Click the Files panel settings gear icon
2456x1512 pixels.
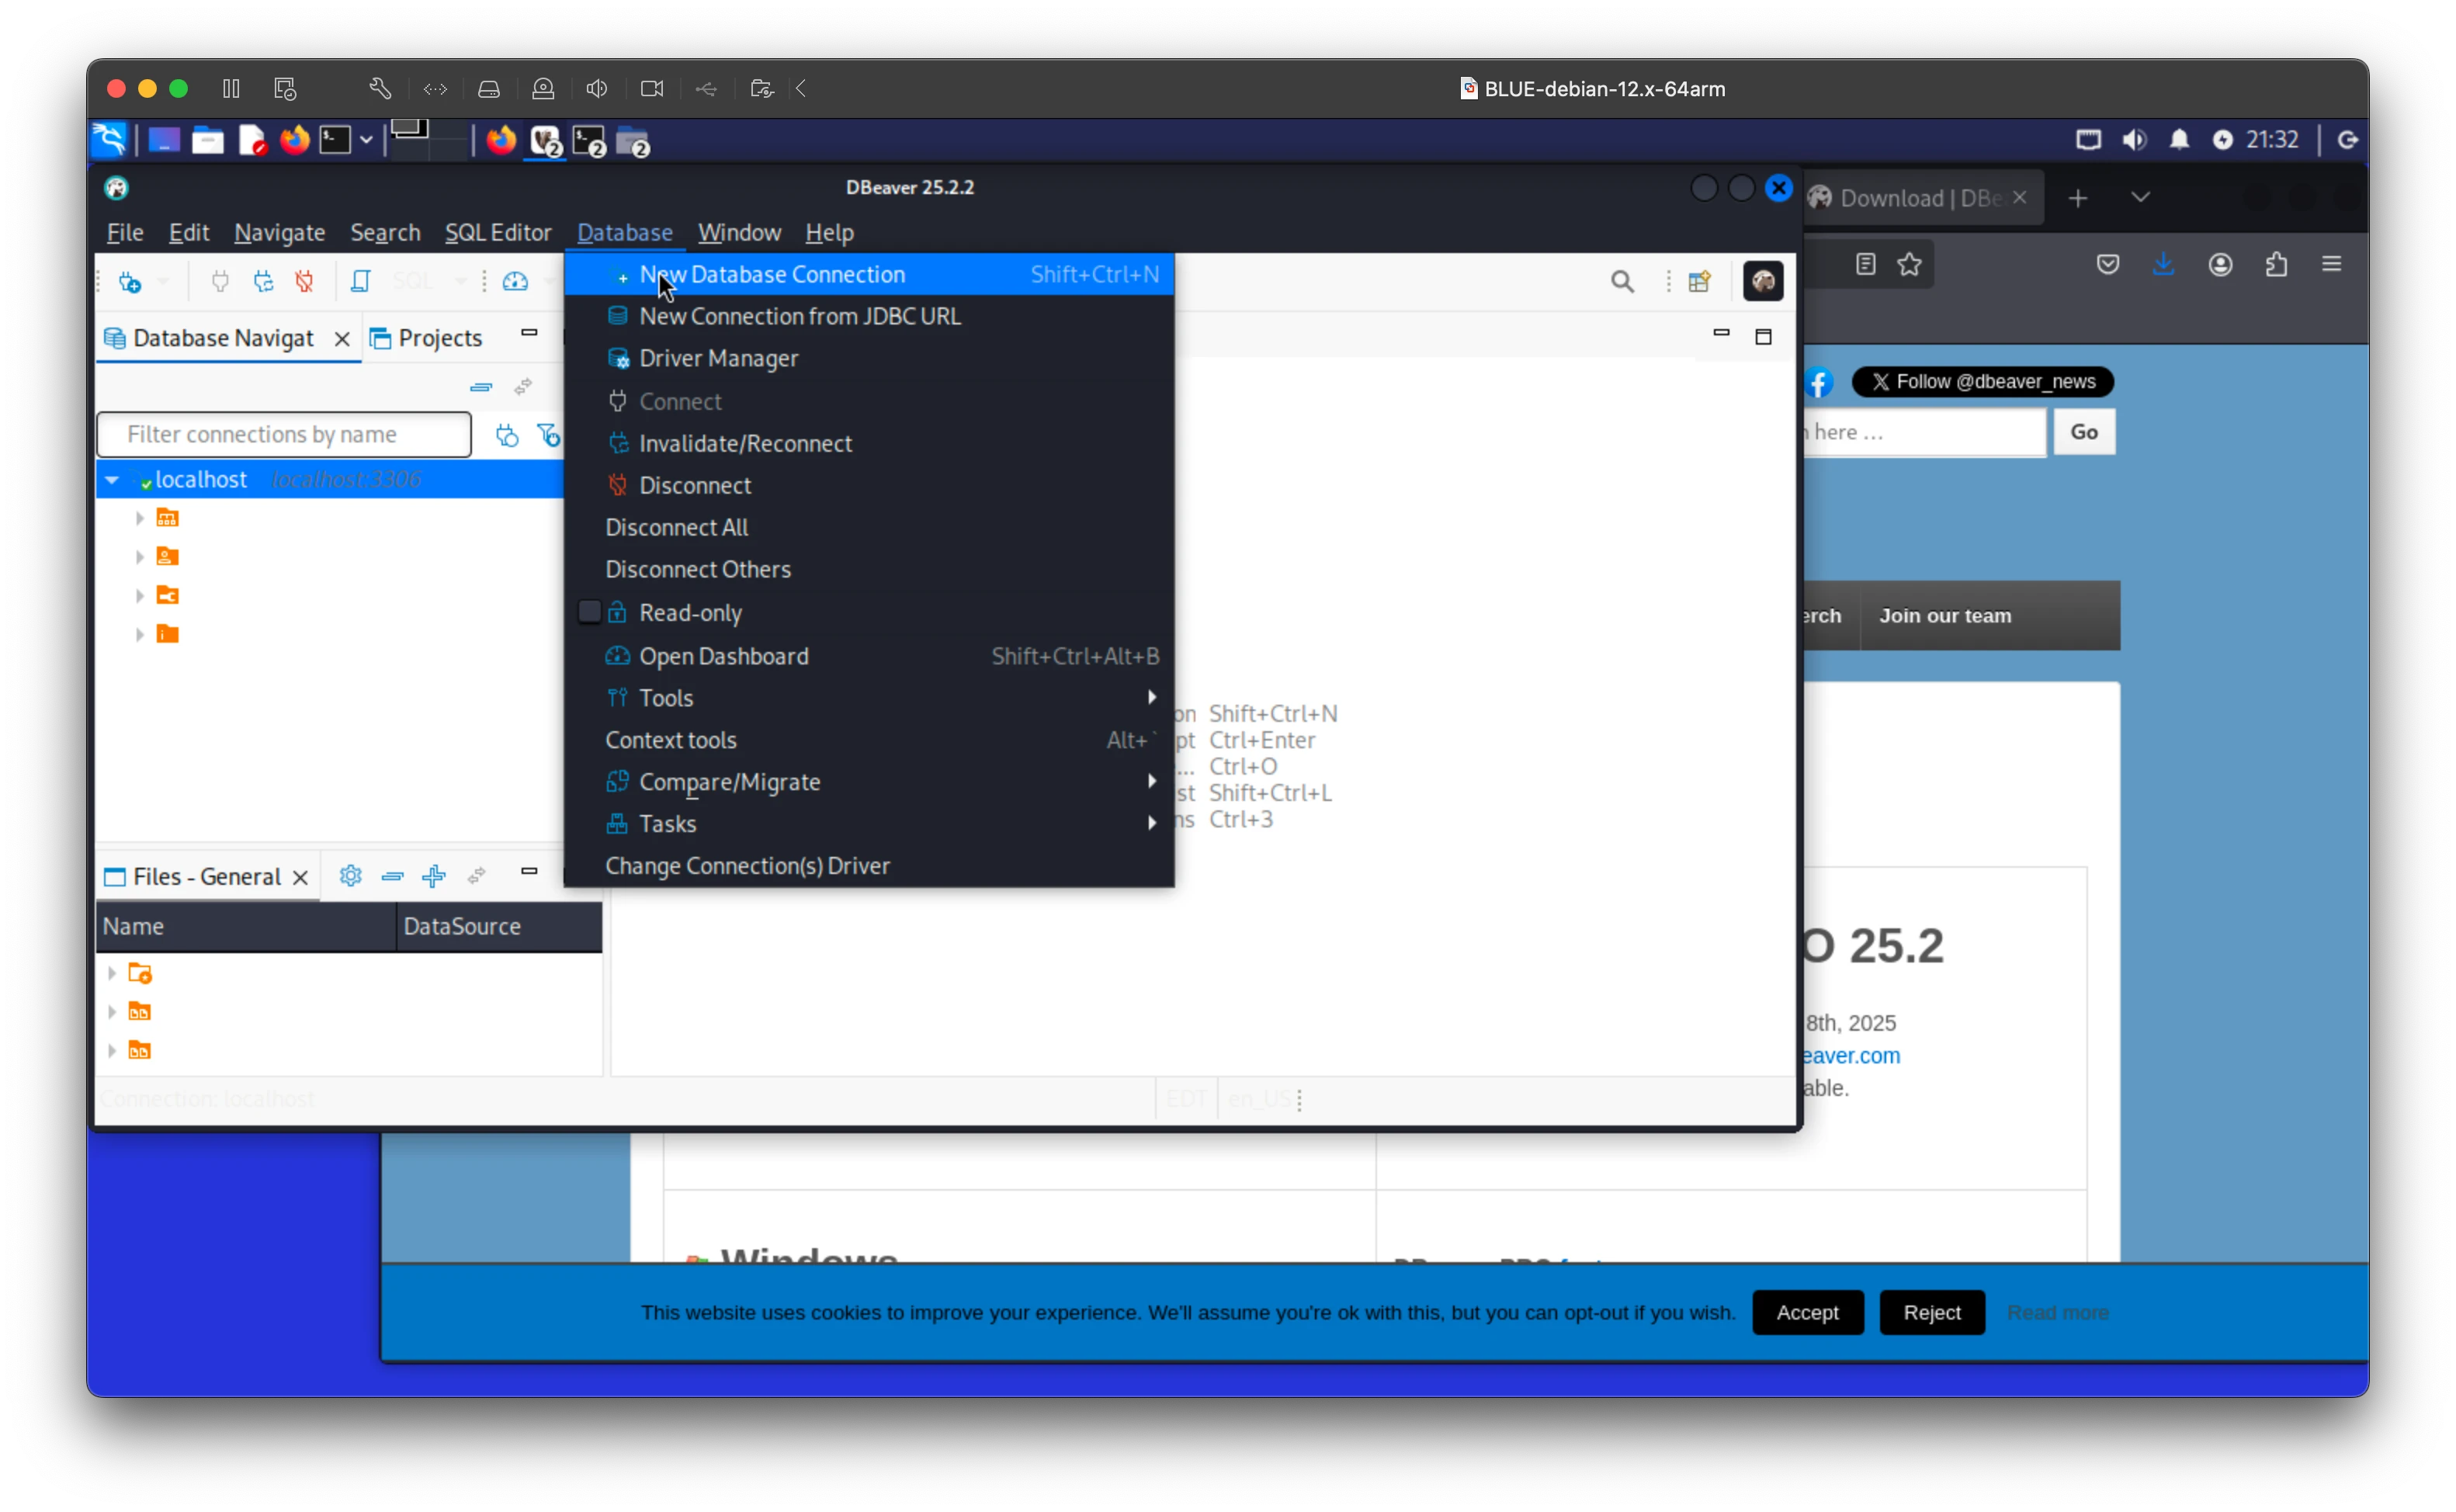[350, 876]
